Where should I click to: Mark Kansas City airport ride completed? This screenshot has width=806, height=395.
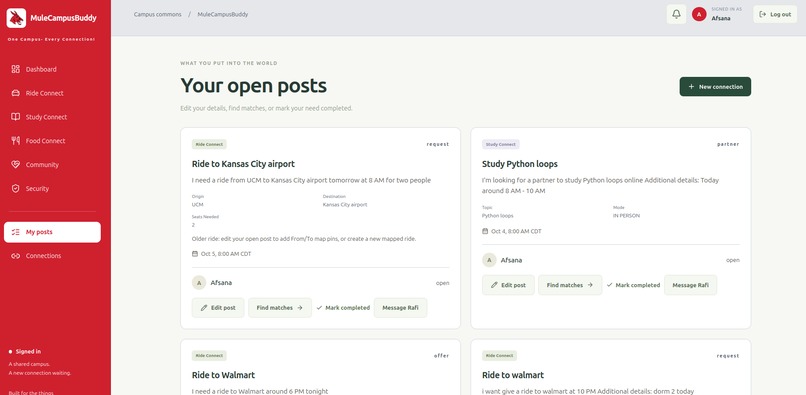pyautogui.click(x=343, y=308)
